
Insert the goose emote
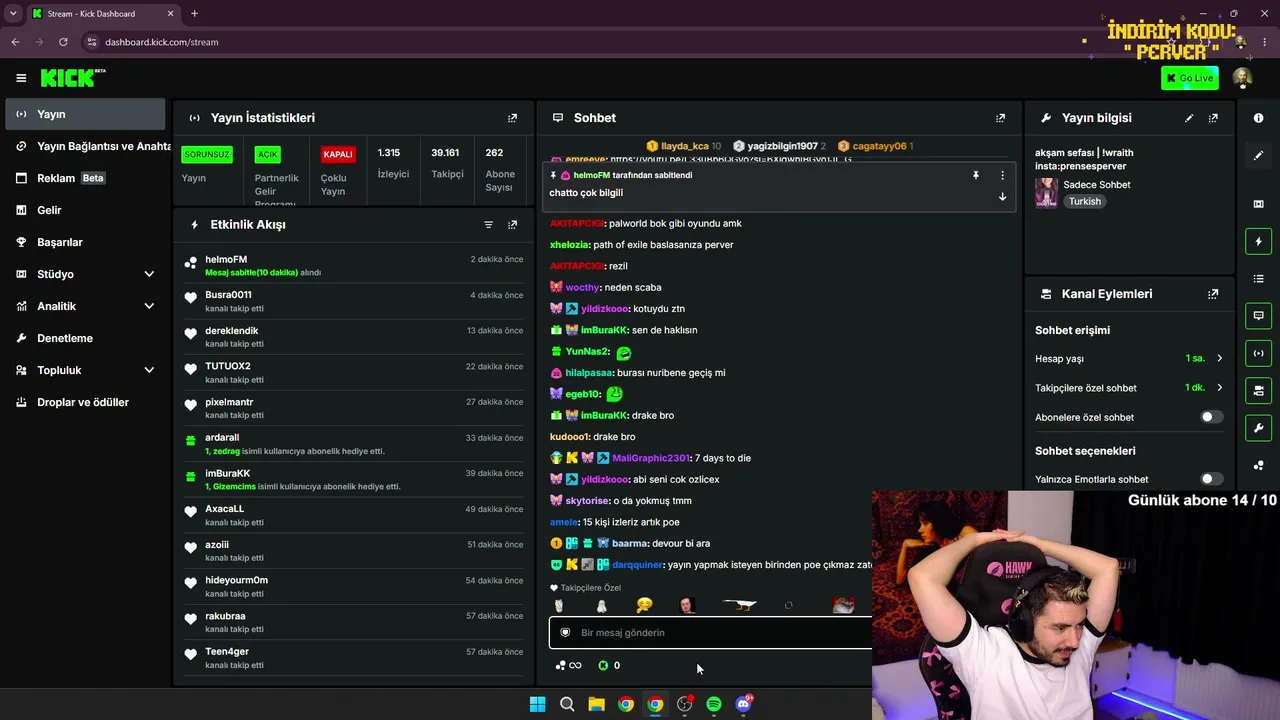[740, 604]
